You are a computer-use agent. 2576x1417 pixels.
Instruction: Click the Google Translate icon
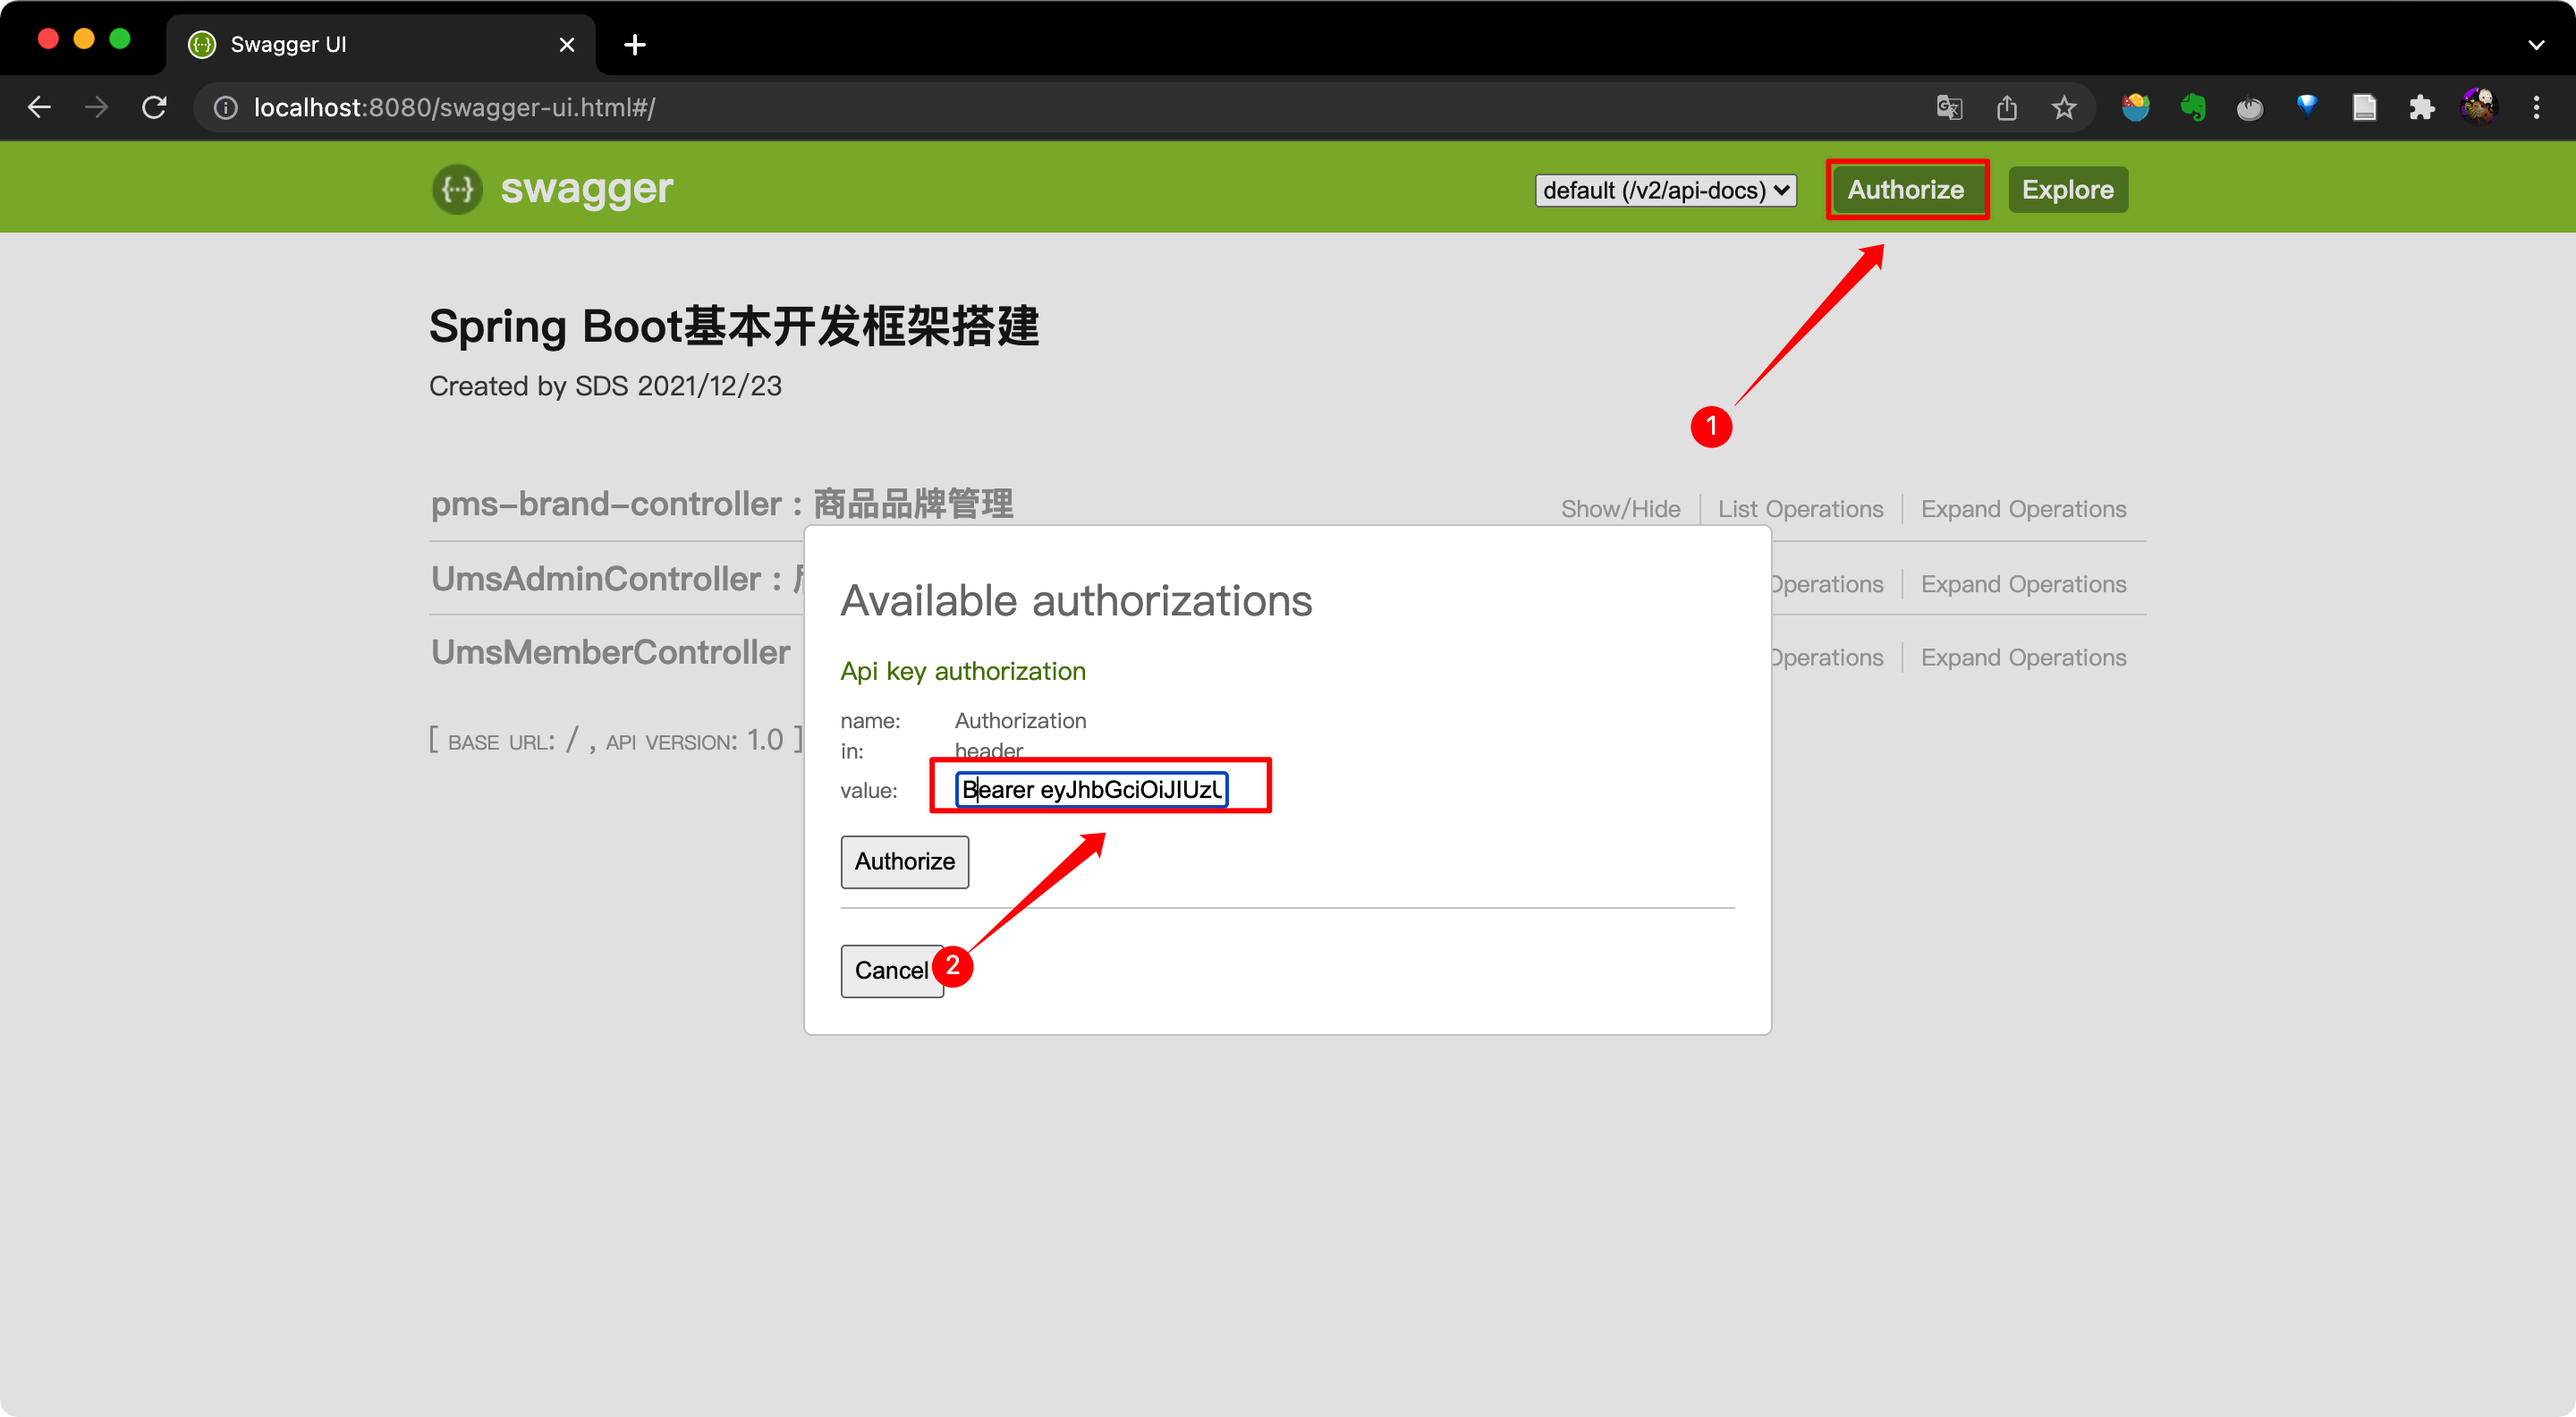pyautogui.click(x=1949, y=107)
